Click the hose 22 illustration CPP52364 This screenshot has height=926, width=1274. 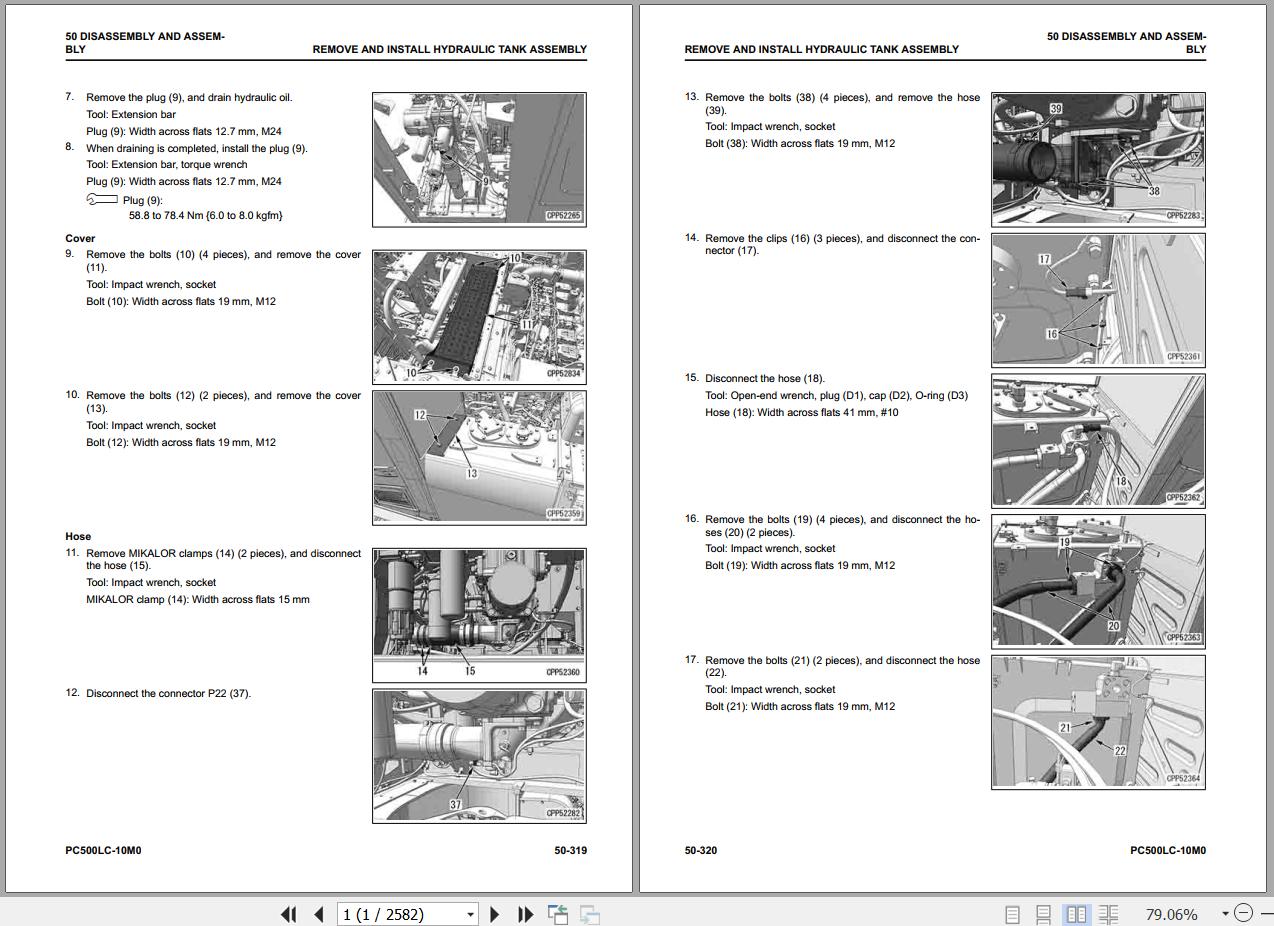tap(1098, 721)
